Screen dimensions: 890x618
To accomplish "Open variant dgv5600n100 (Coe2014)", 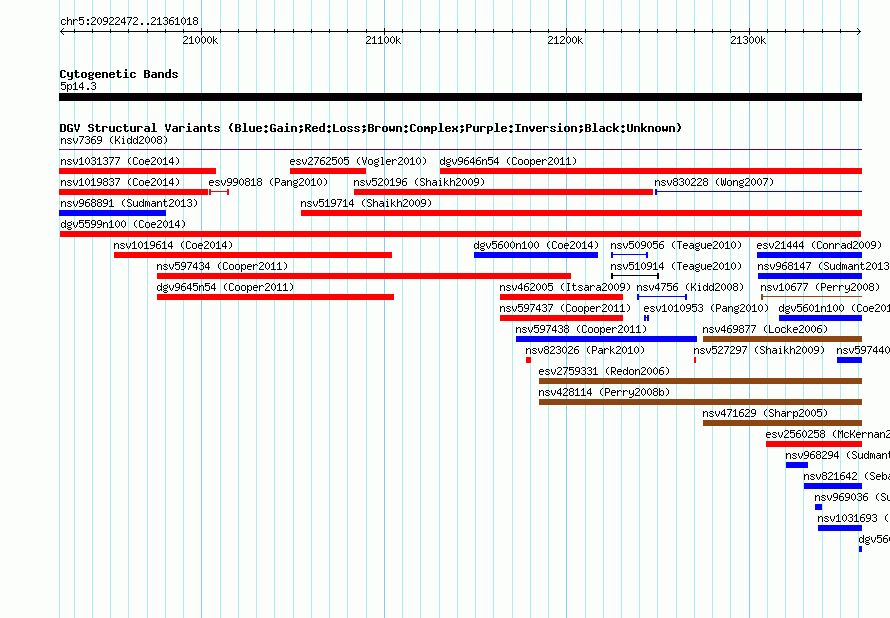I will pyautogui.click(x=536, y=245).
